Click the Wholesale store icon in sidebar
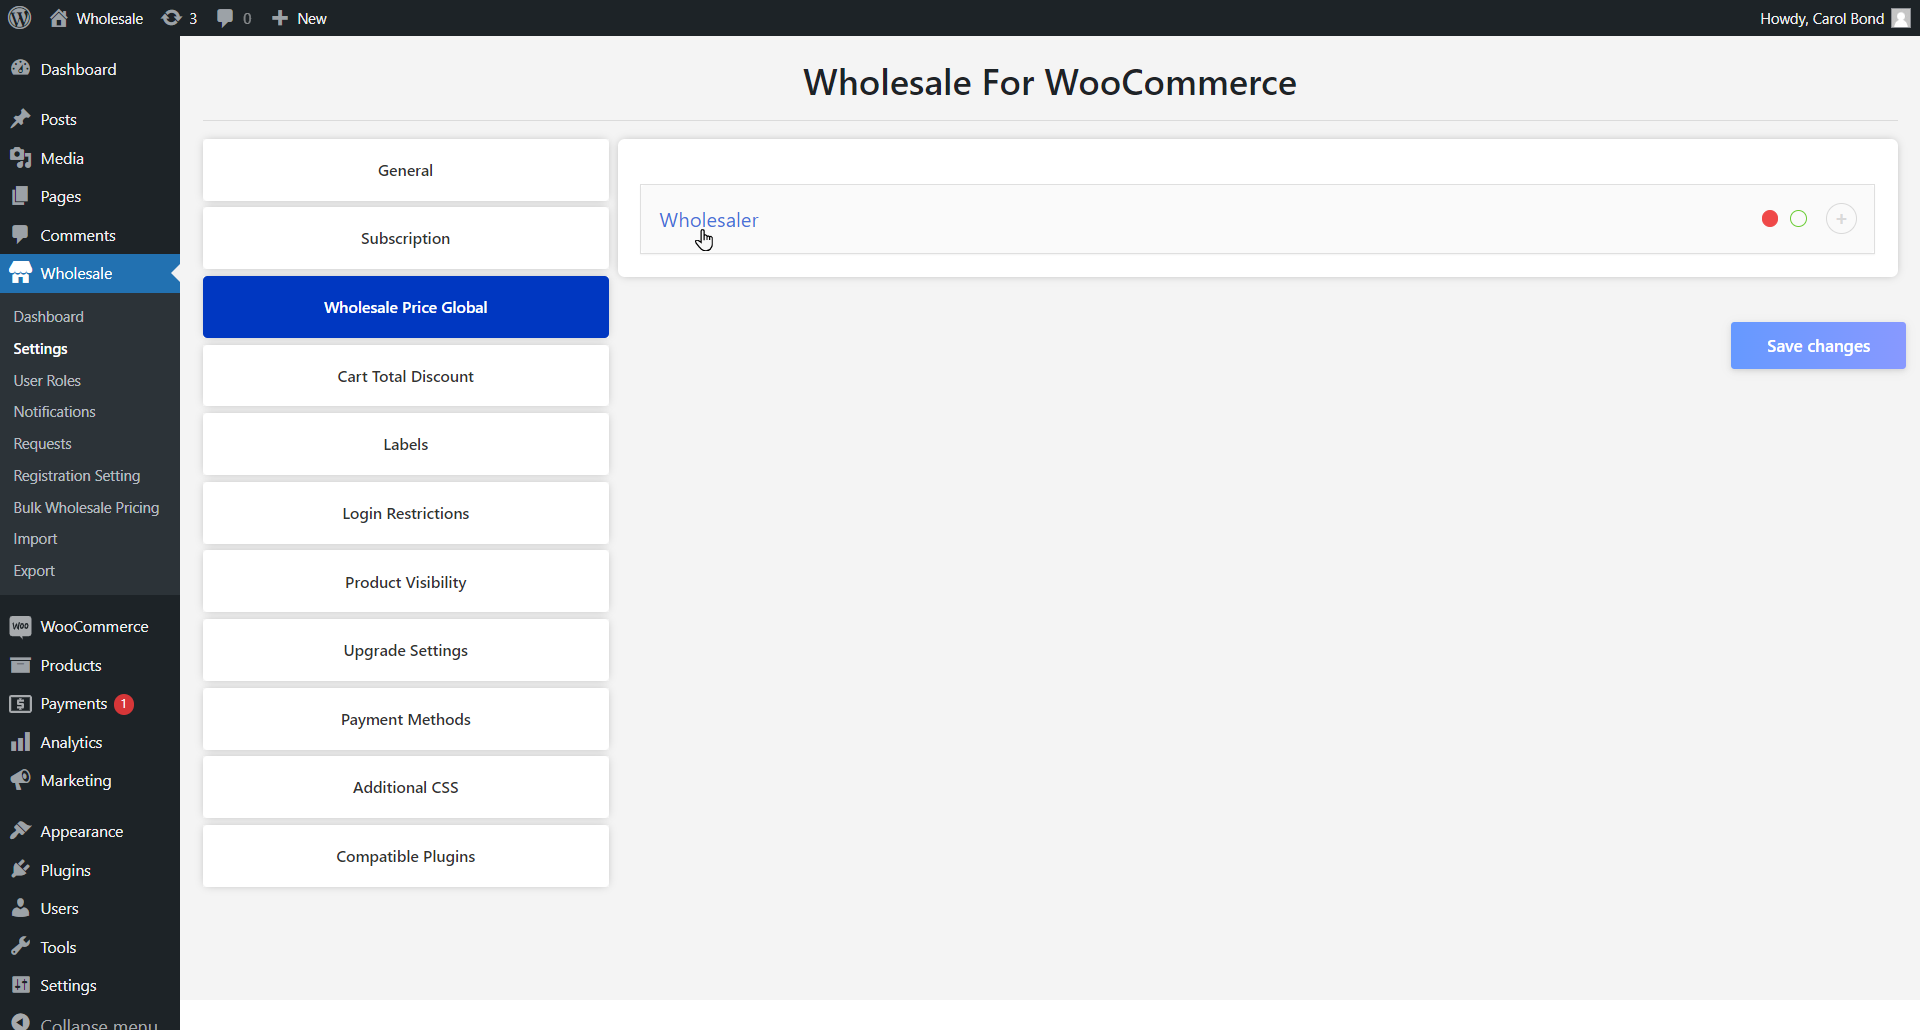 click(20, 273)
